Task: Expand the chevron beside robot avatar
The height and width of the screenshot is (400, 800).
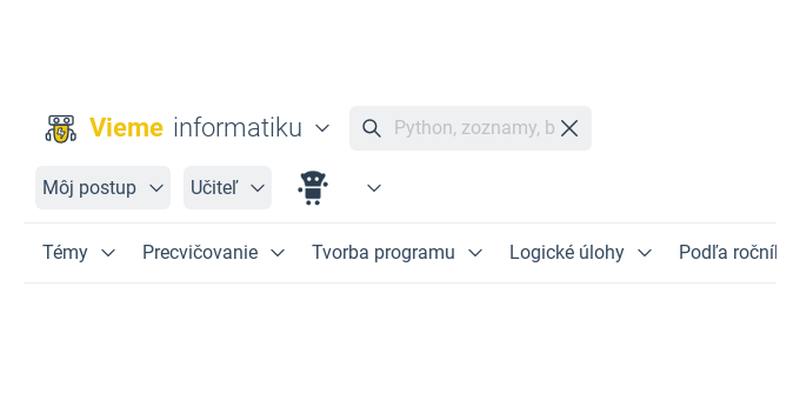Action: pos(374,188)
